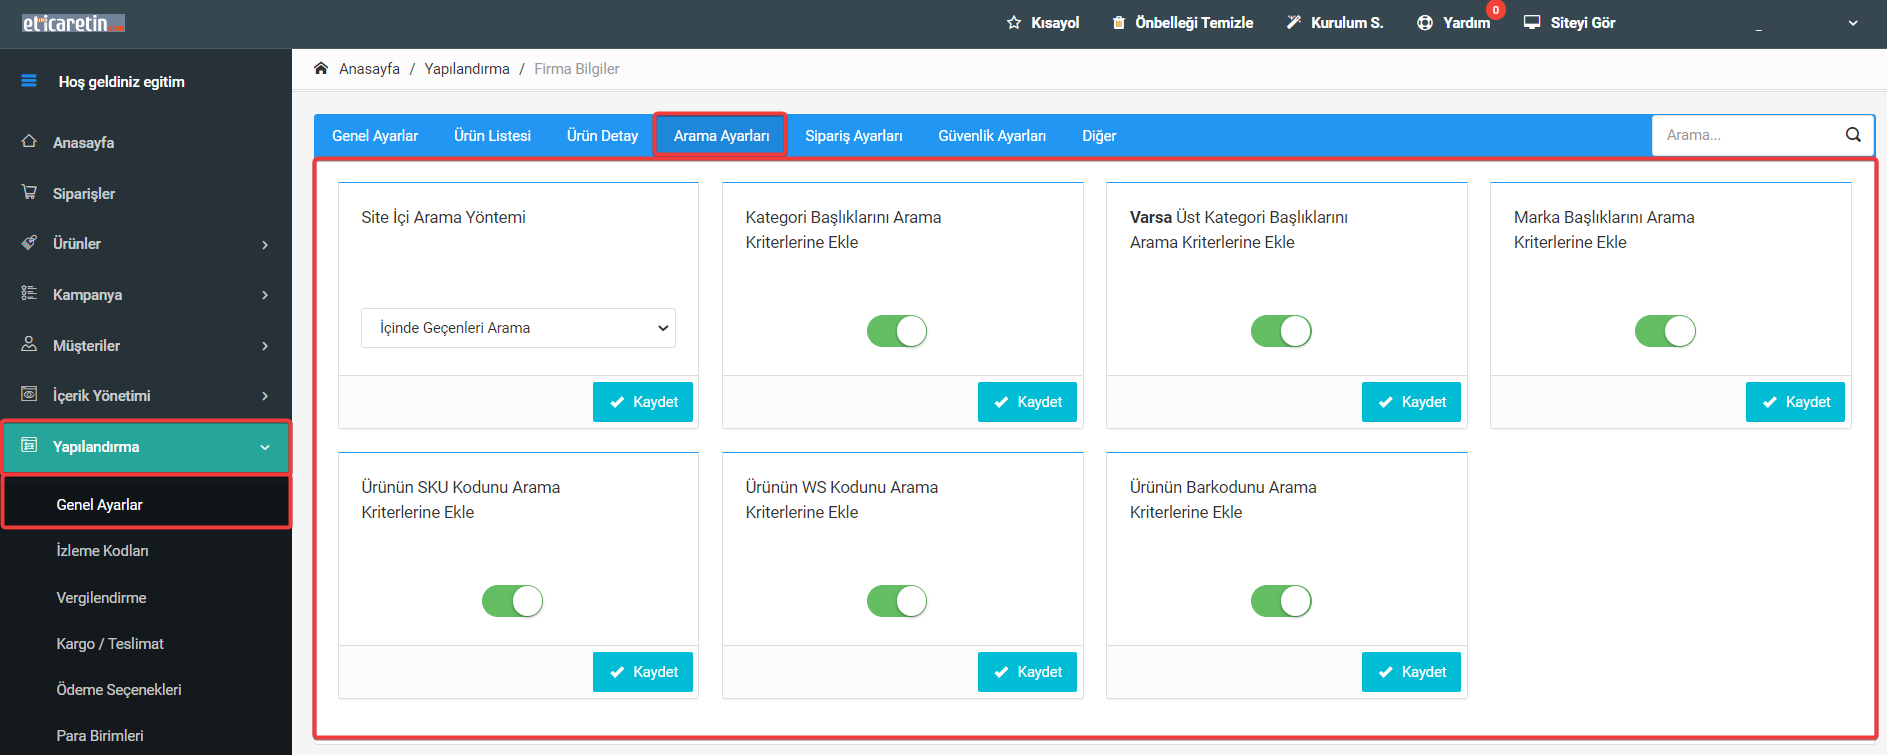The height and width of the screenshot is (755, 1887).
Task: Collapse the Yapılandırma submenu chevron
Action: tap(265, 447)
